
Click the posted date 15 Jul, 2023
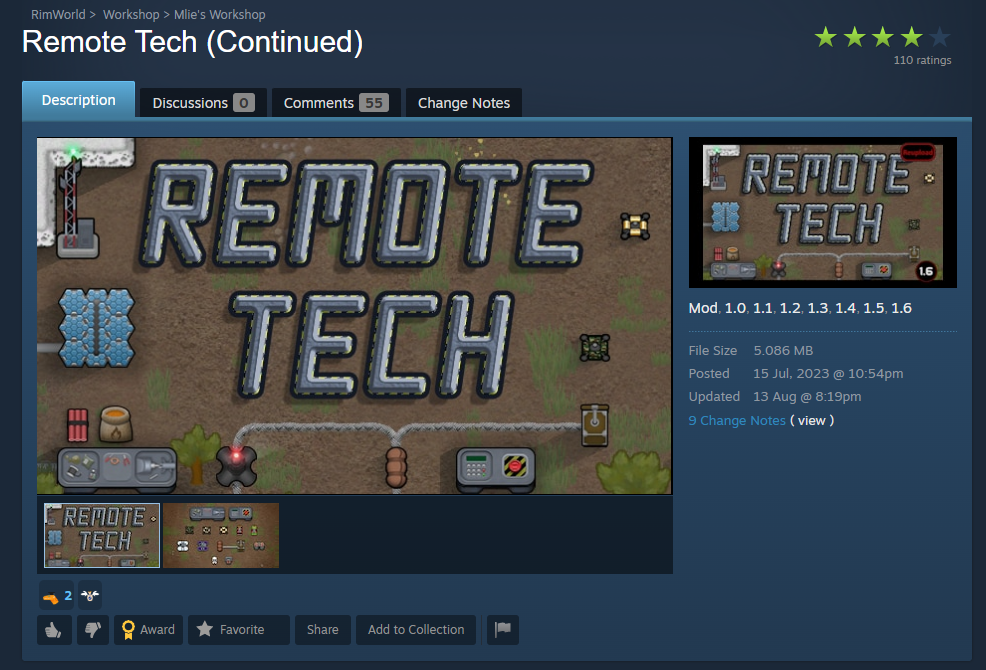click(828, 374)
